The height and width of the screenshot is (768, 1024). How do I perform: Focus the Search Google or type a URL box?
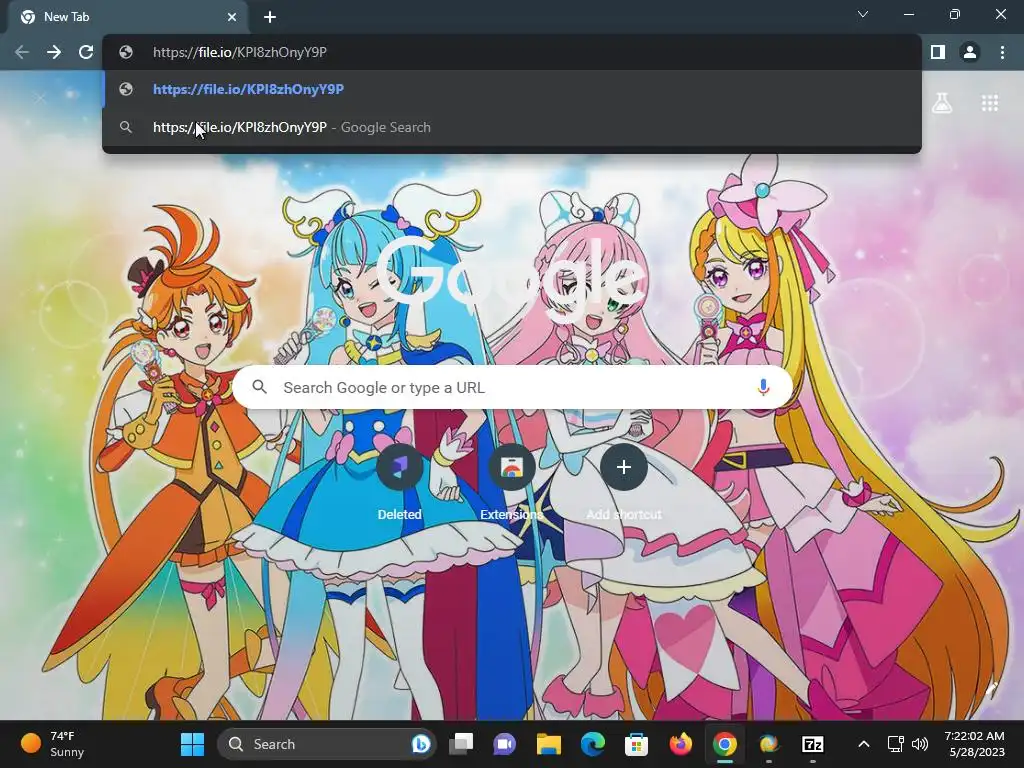click(x=513, y=387)
